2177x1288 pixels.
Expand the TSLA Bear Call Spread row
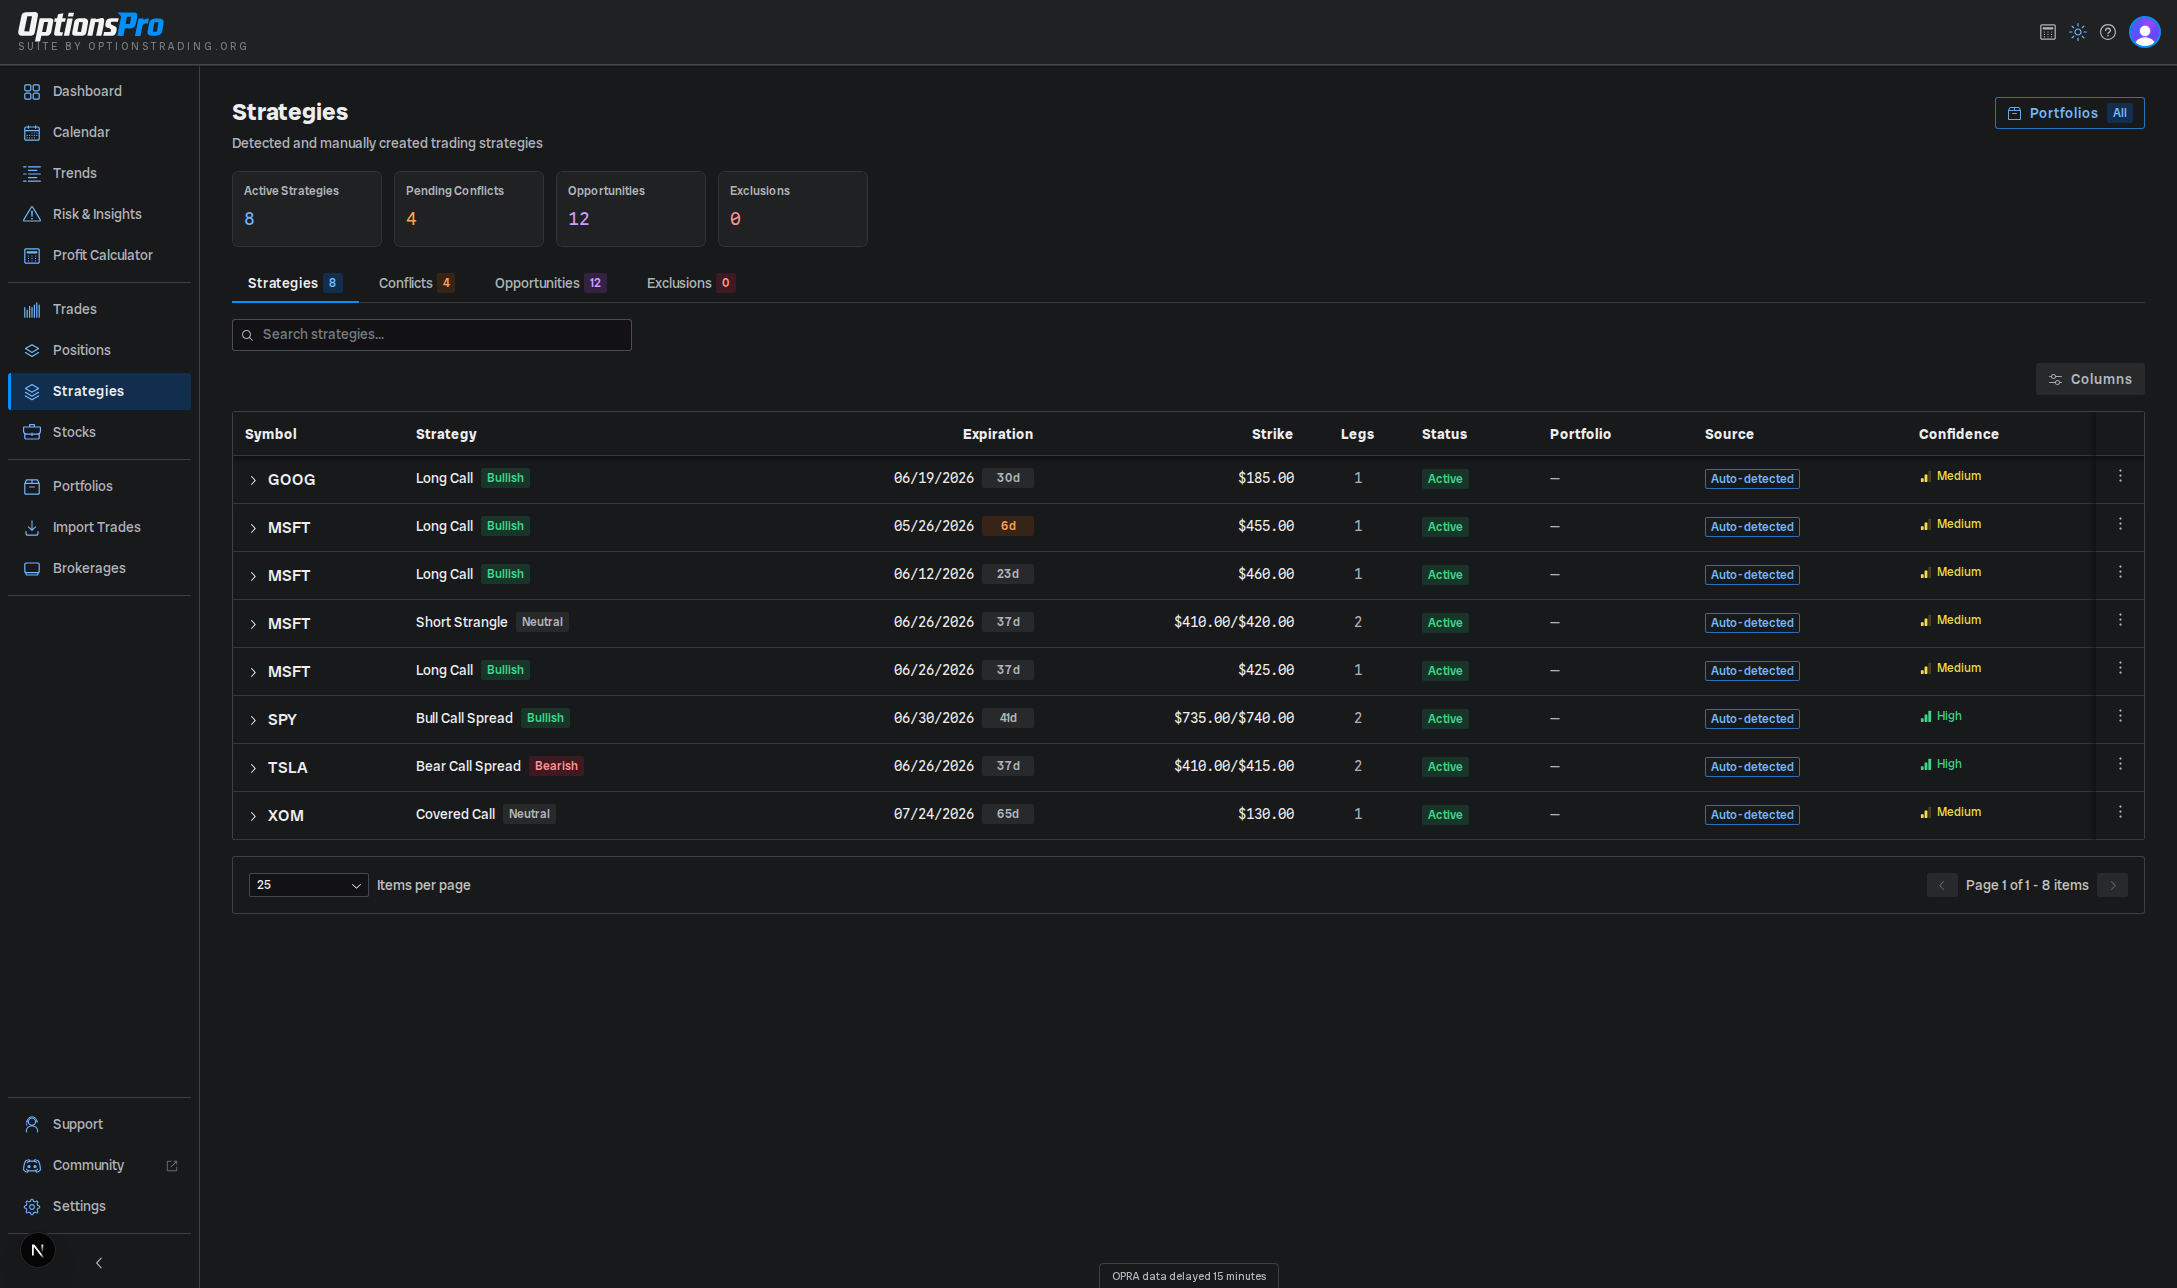pos(253,769)
